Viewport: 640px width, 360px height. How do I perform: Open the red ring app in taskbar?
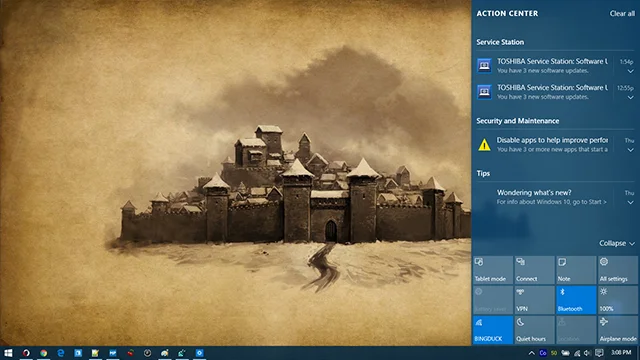(26, 353)
